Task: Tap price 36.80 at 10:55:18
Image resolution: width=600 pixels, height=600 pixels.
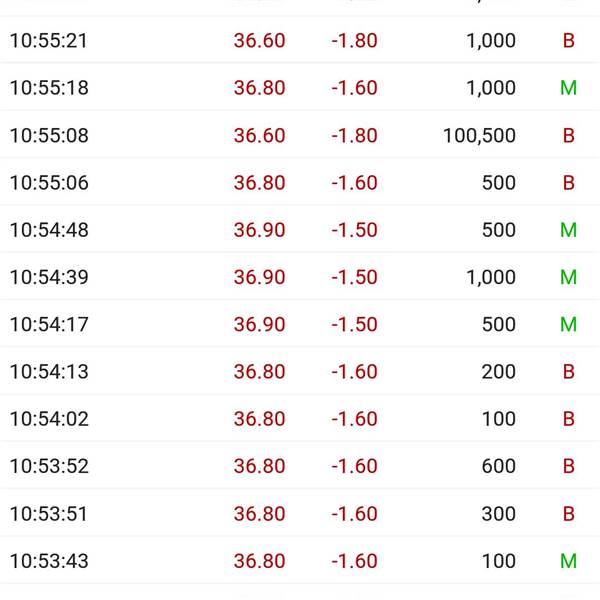Action: 259,88
